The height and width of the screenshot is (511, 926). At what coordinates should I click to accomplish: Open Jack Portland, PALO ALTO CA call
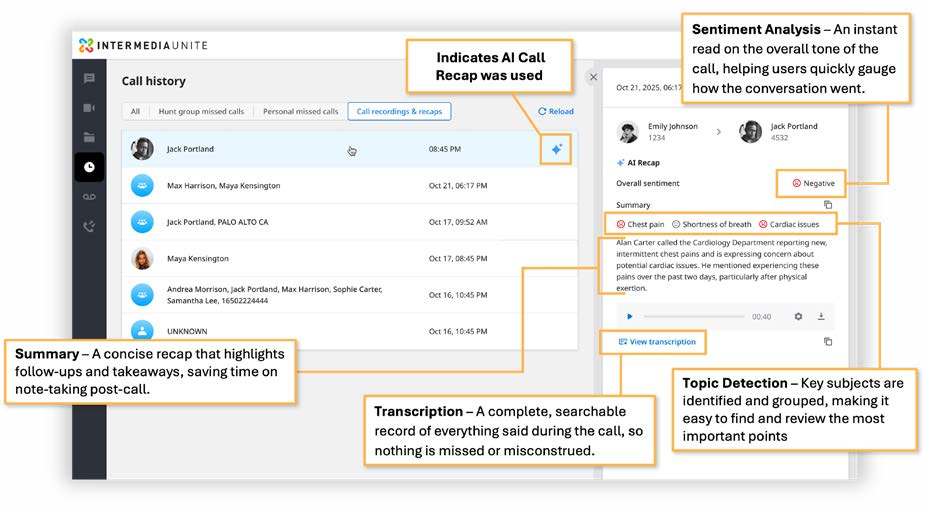pyautogui.click(x=350, y=222)
